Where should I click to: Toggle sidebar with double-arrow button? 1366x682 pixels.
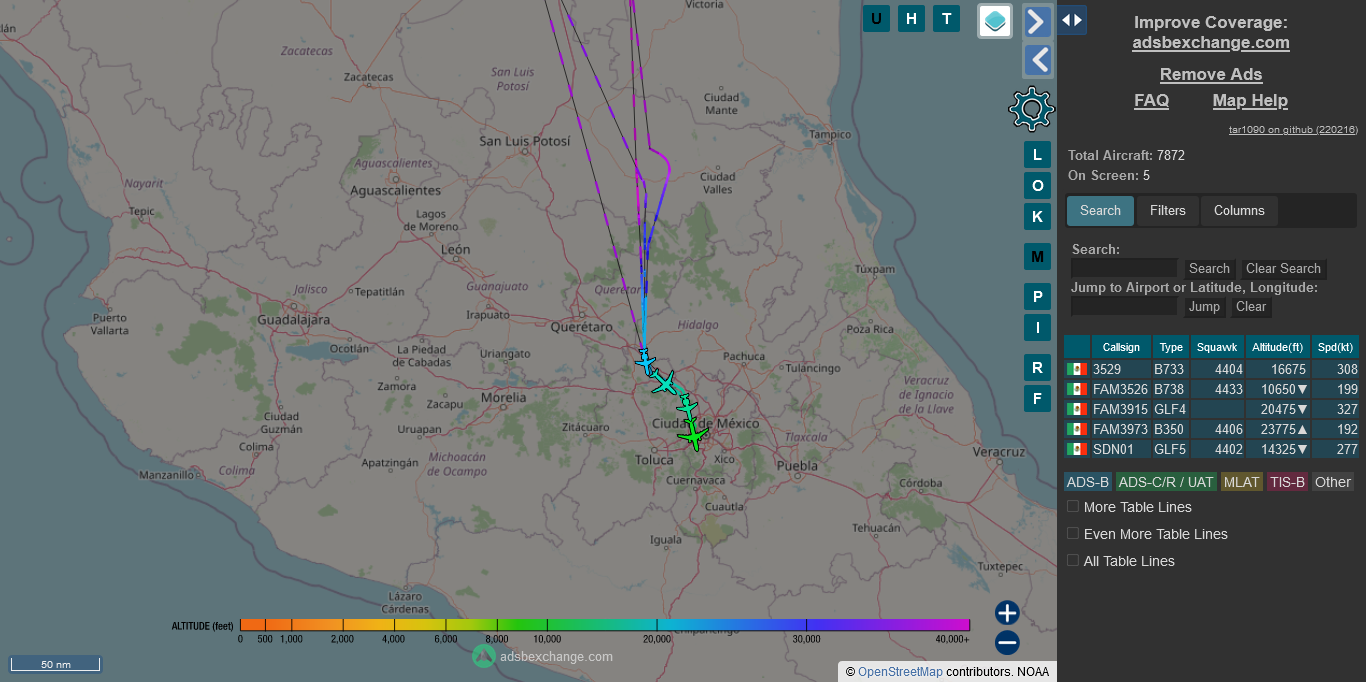pyautogui.click(x=1072, y=19)
